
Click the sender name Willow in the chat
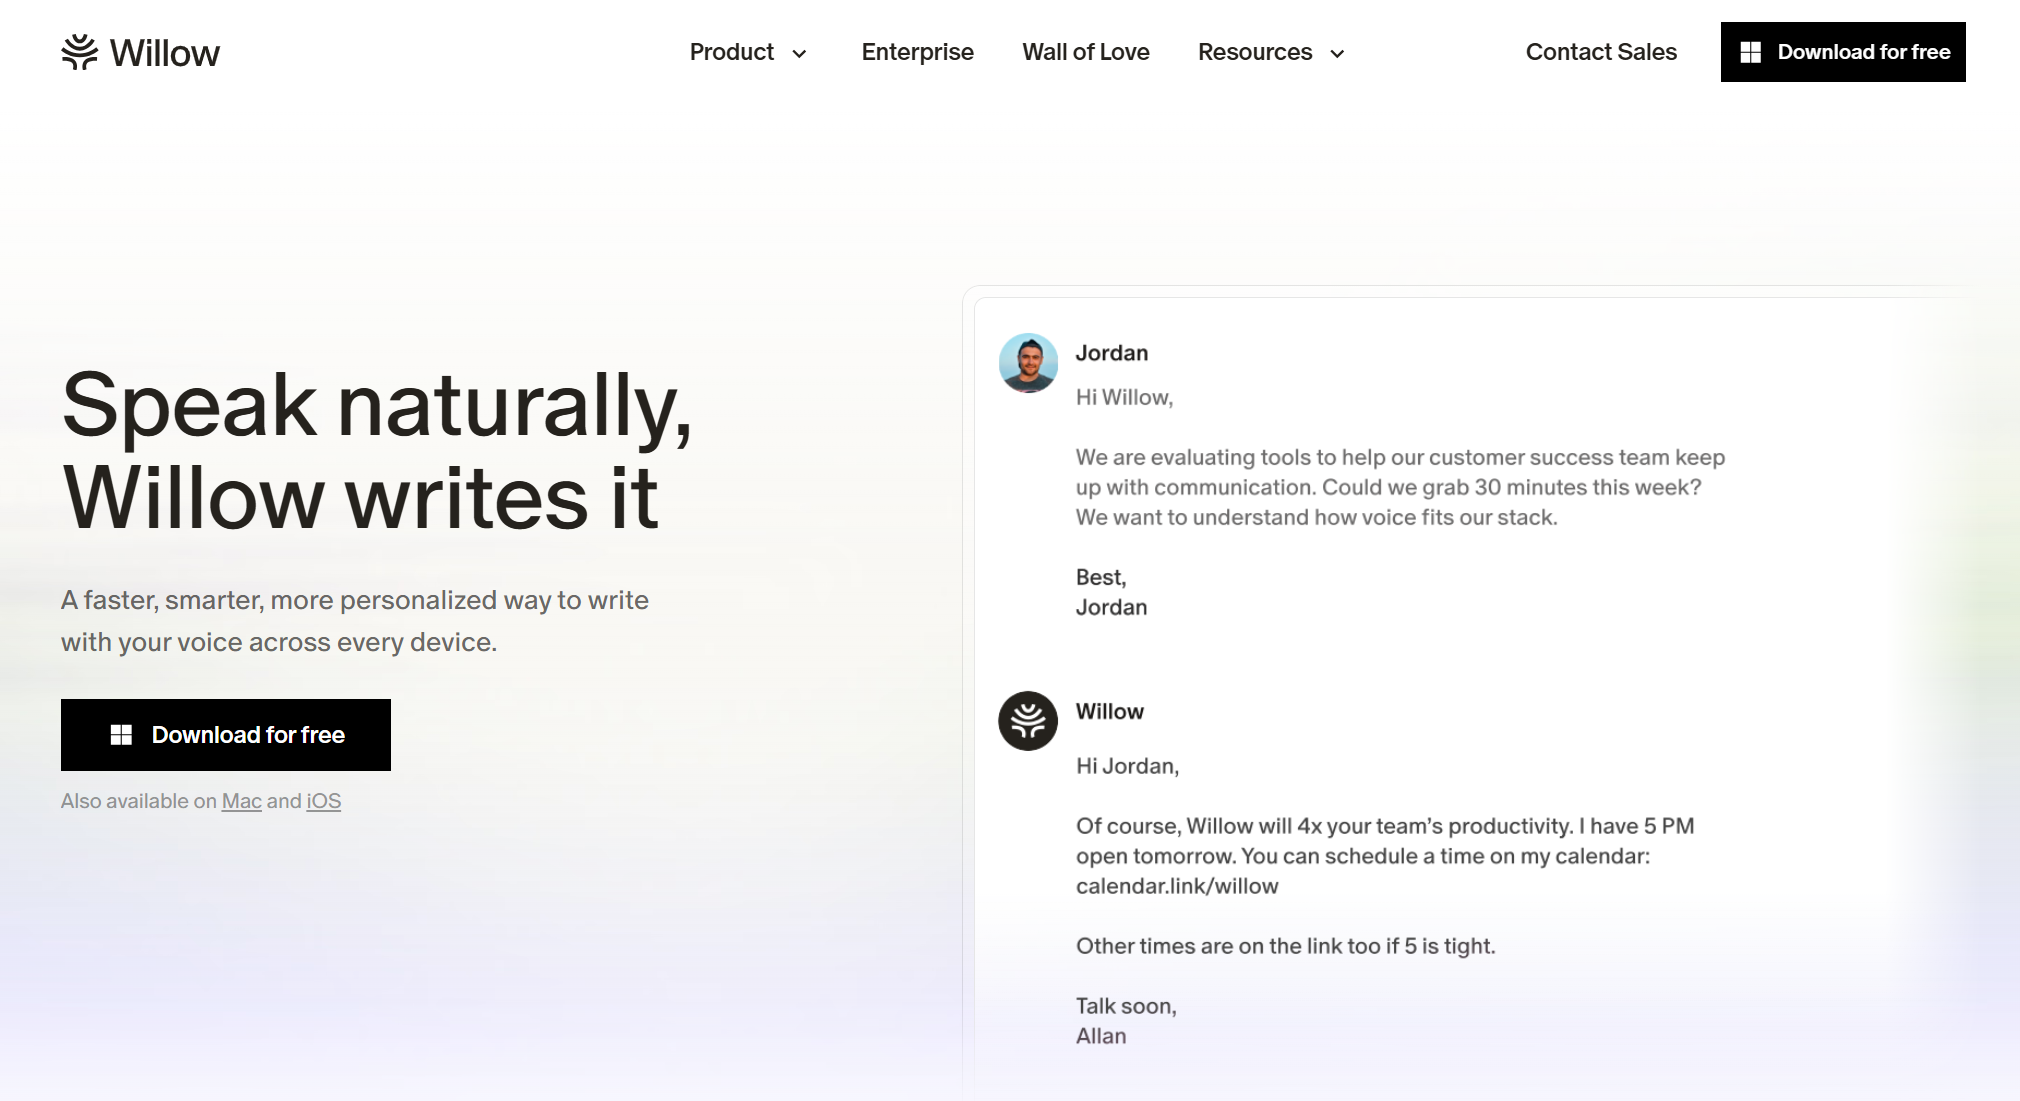[1110, 711]
